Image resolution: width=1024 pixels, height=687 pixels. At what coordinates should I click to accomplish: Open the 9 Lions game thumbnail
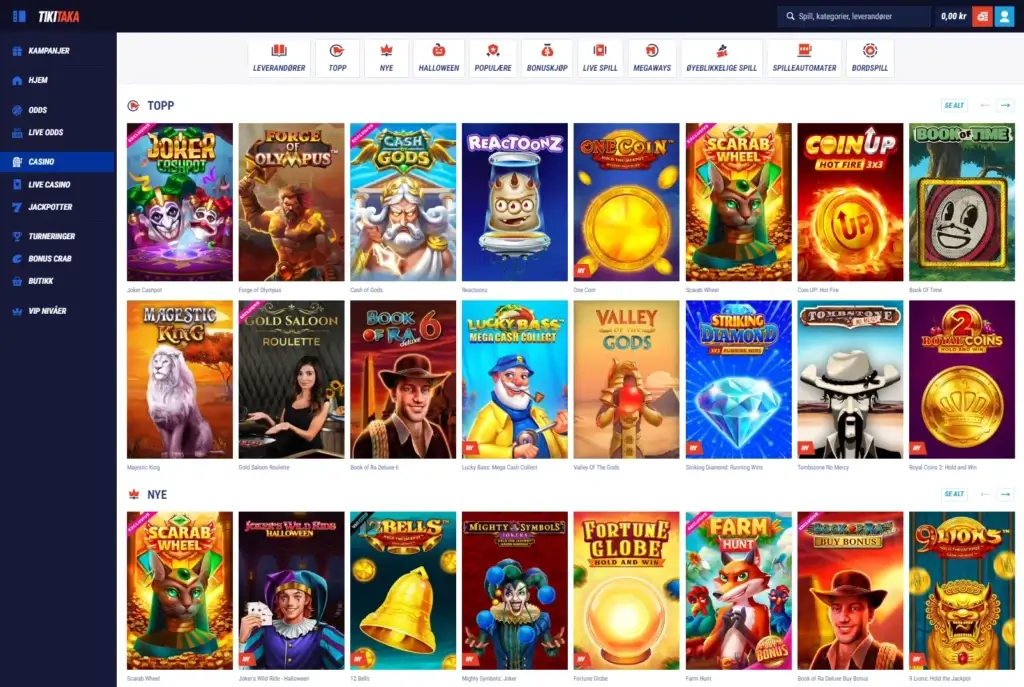coord(962,591)
